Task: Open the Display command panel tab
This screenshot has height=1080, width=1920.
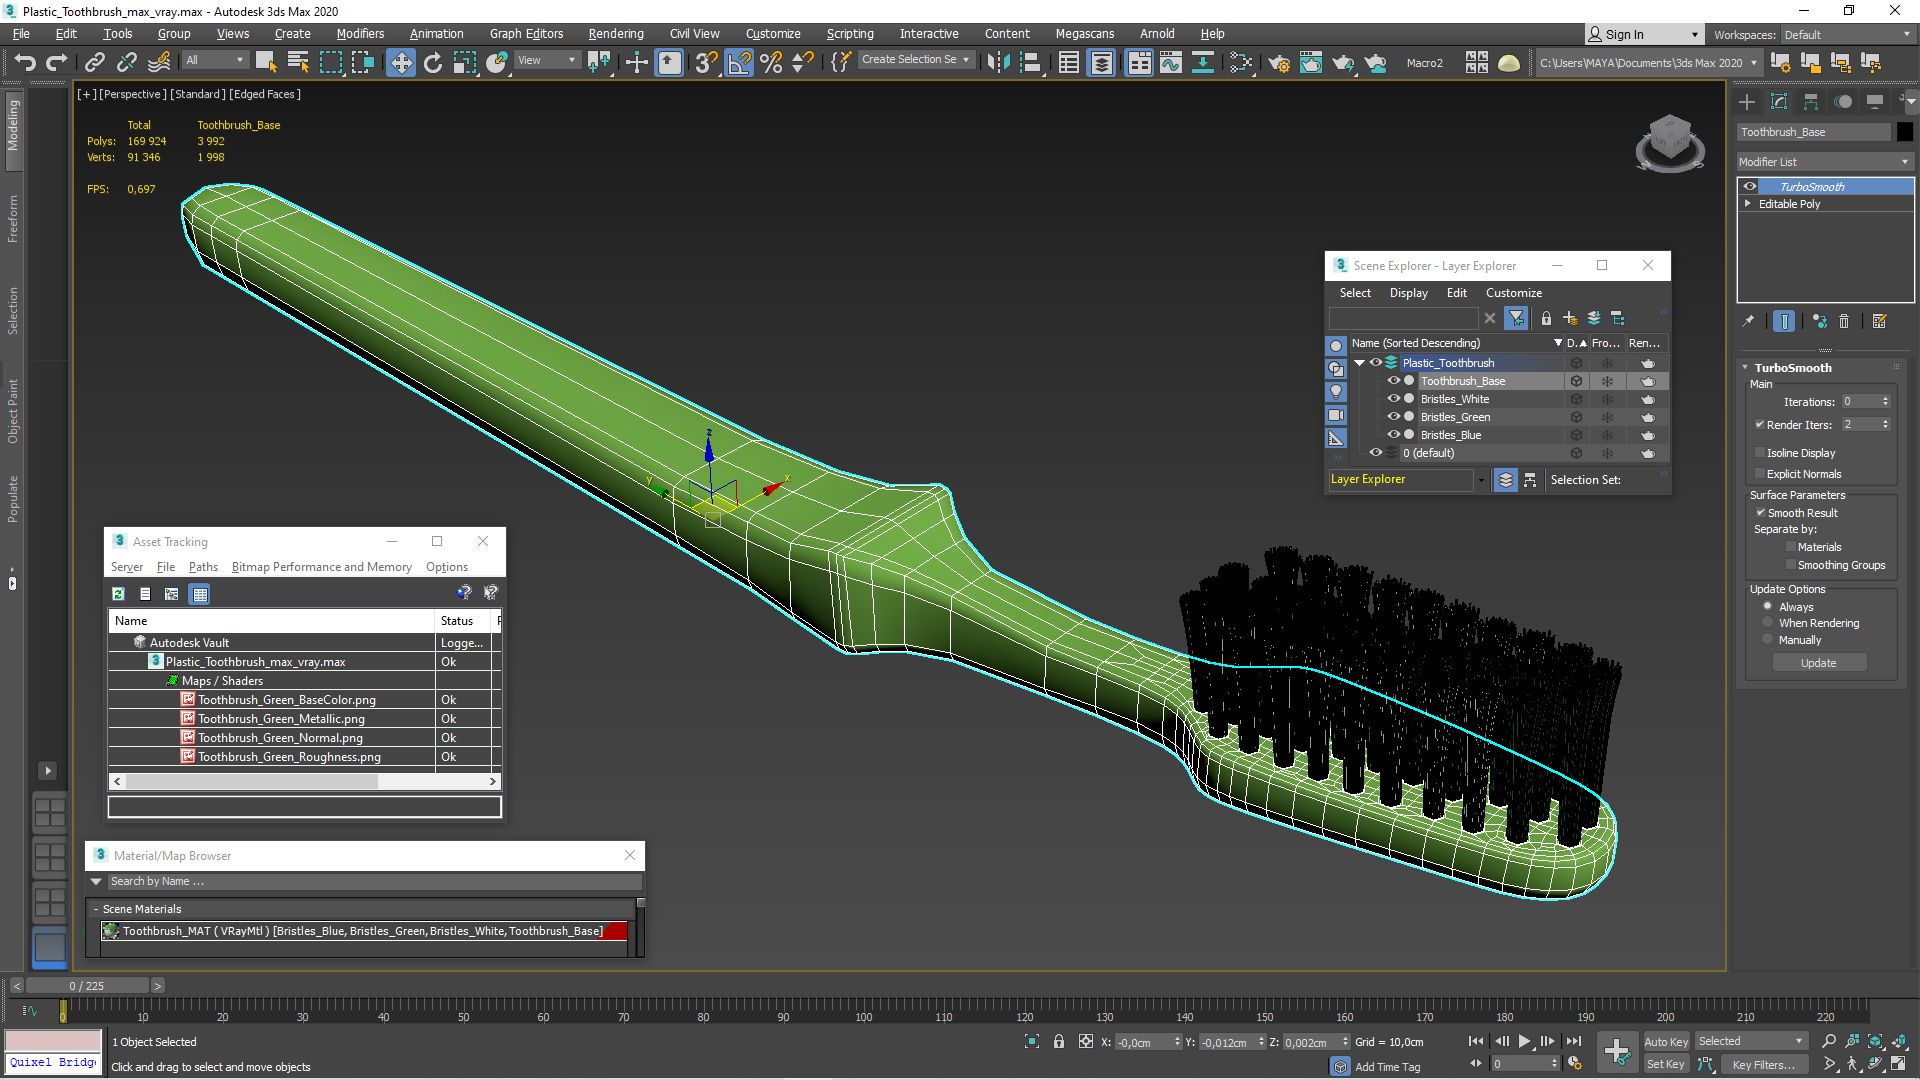Action: click(1875, 102)
